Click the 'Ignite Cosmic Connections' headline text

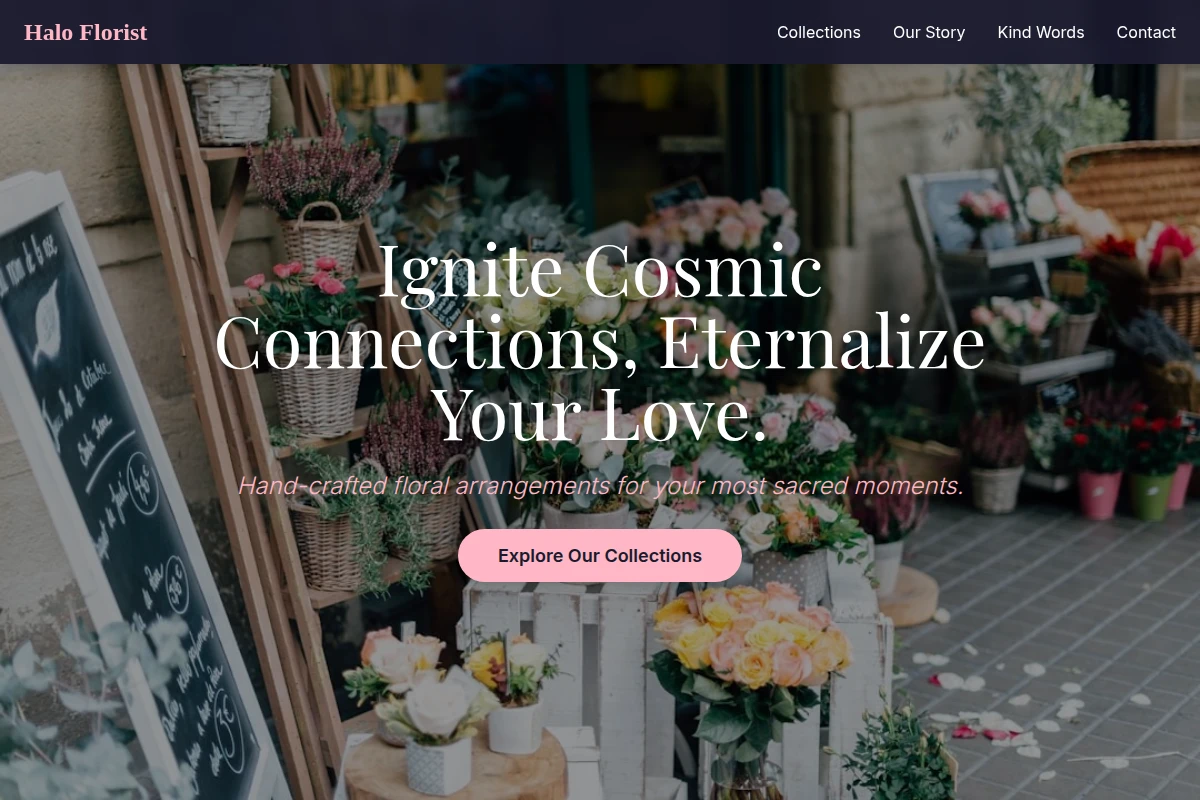click(x=600, y=342)
